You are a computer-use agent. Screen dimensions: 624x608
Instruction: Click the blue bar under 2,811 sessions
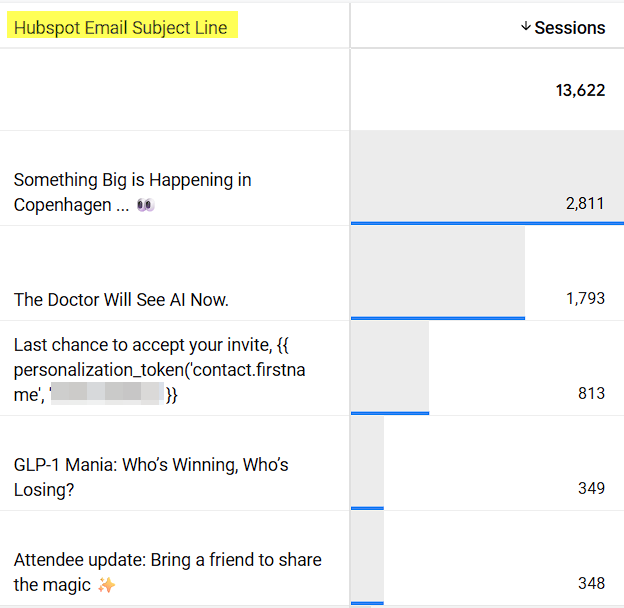tap(488, 223)
